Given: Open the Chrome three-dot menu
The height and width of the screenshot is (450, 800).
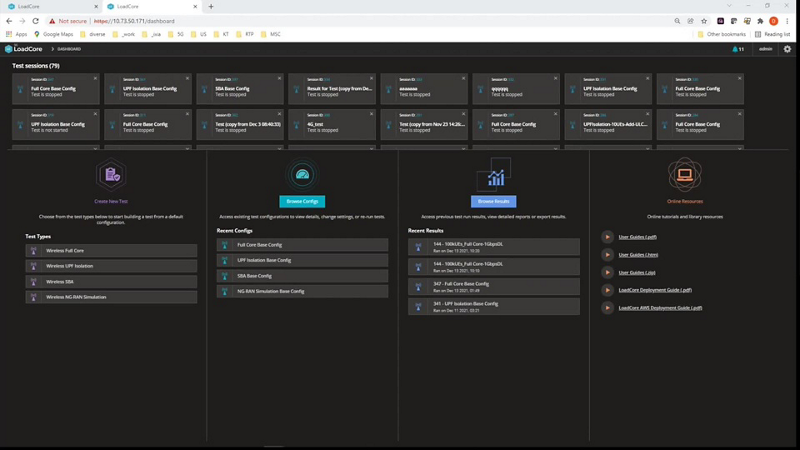Looking at the screenshot, I should [x=787, y=21].
